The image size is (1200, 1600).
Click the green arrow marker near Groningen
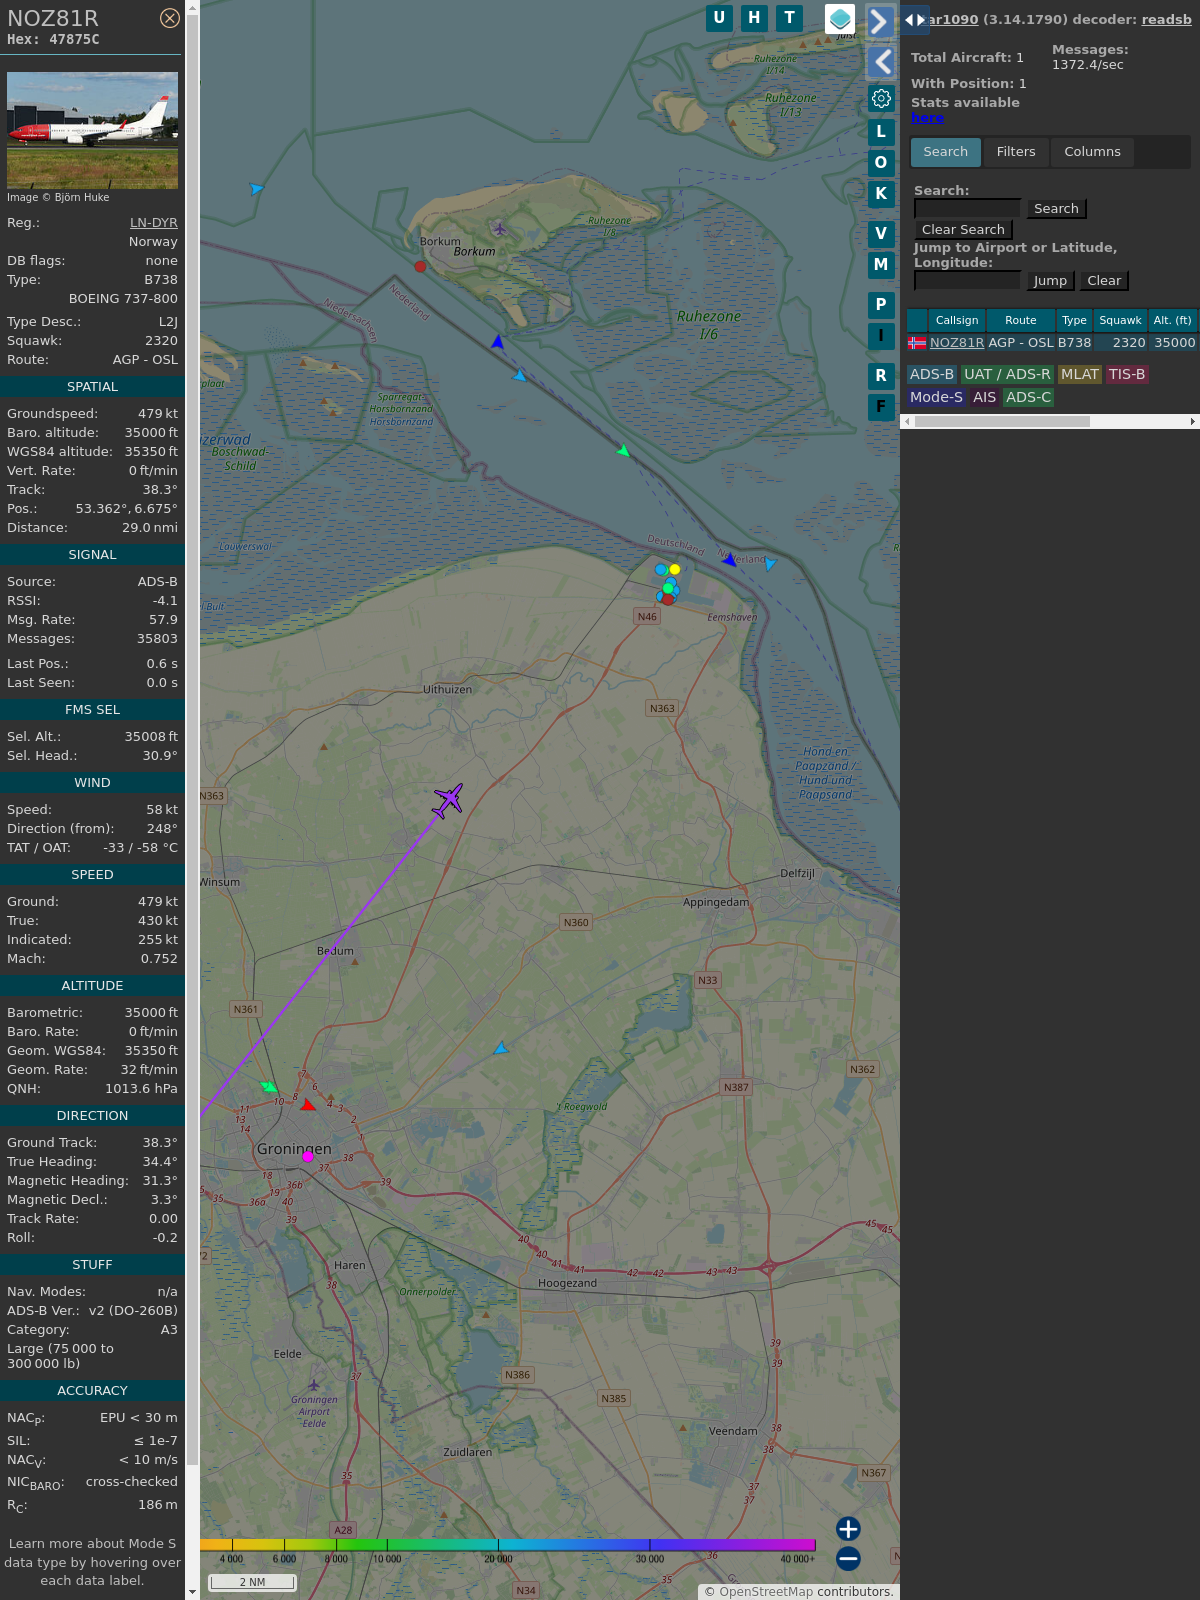click(268, 1087)
